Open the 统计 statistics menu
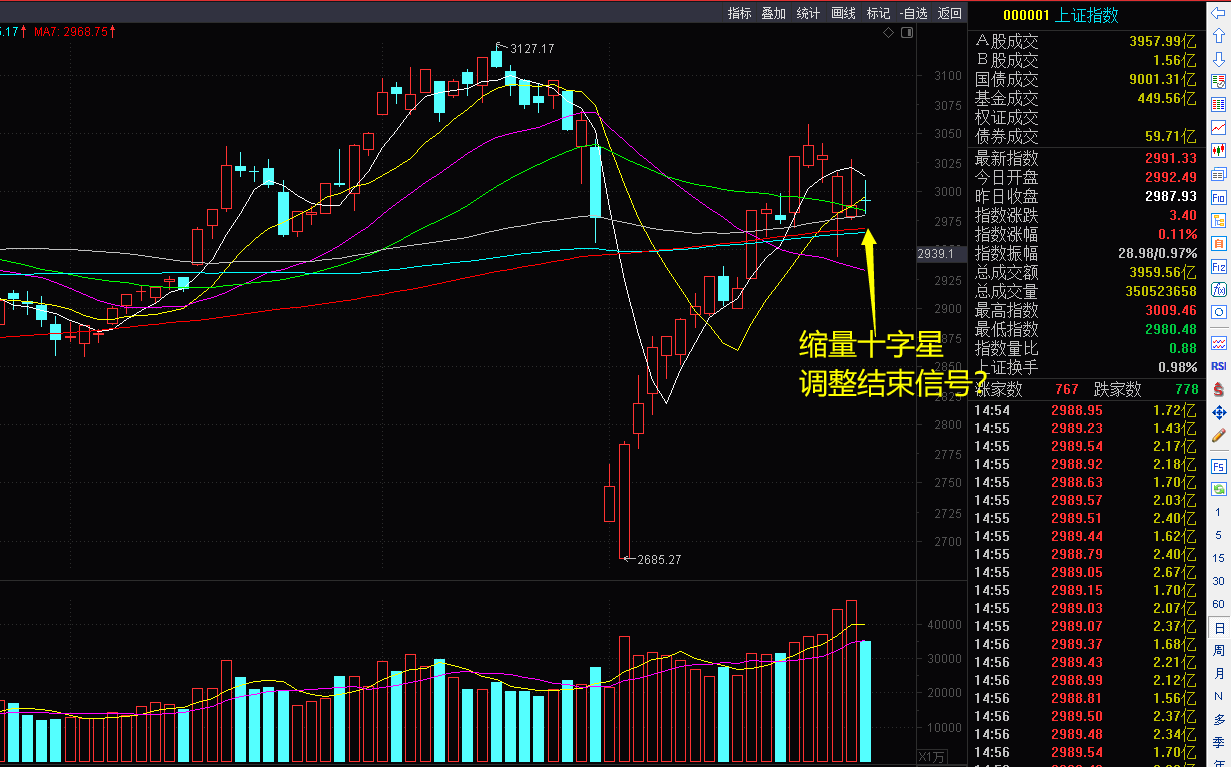The image size is (1231, 767). click(x=808, y=13)
